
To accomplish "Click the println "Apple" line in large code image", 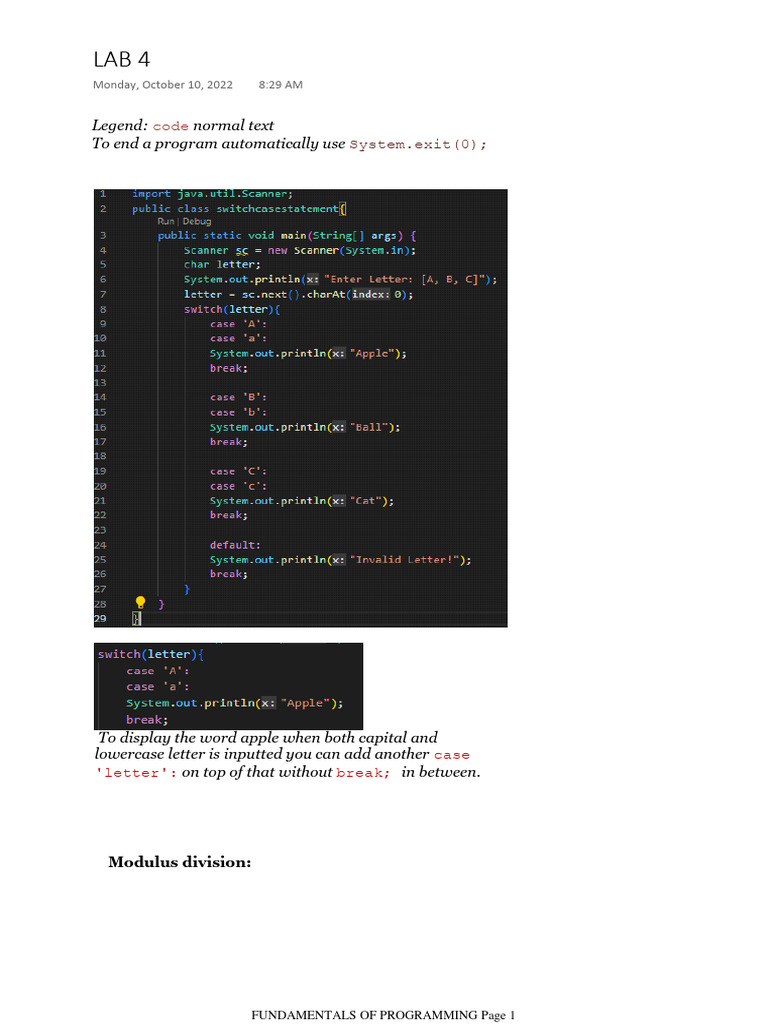I will (x=308, y=353).
